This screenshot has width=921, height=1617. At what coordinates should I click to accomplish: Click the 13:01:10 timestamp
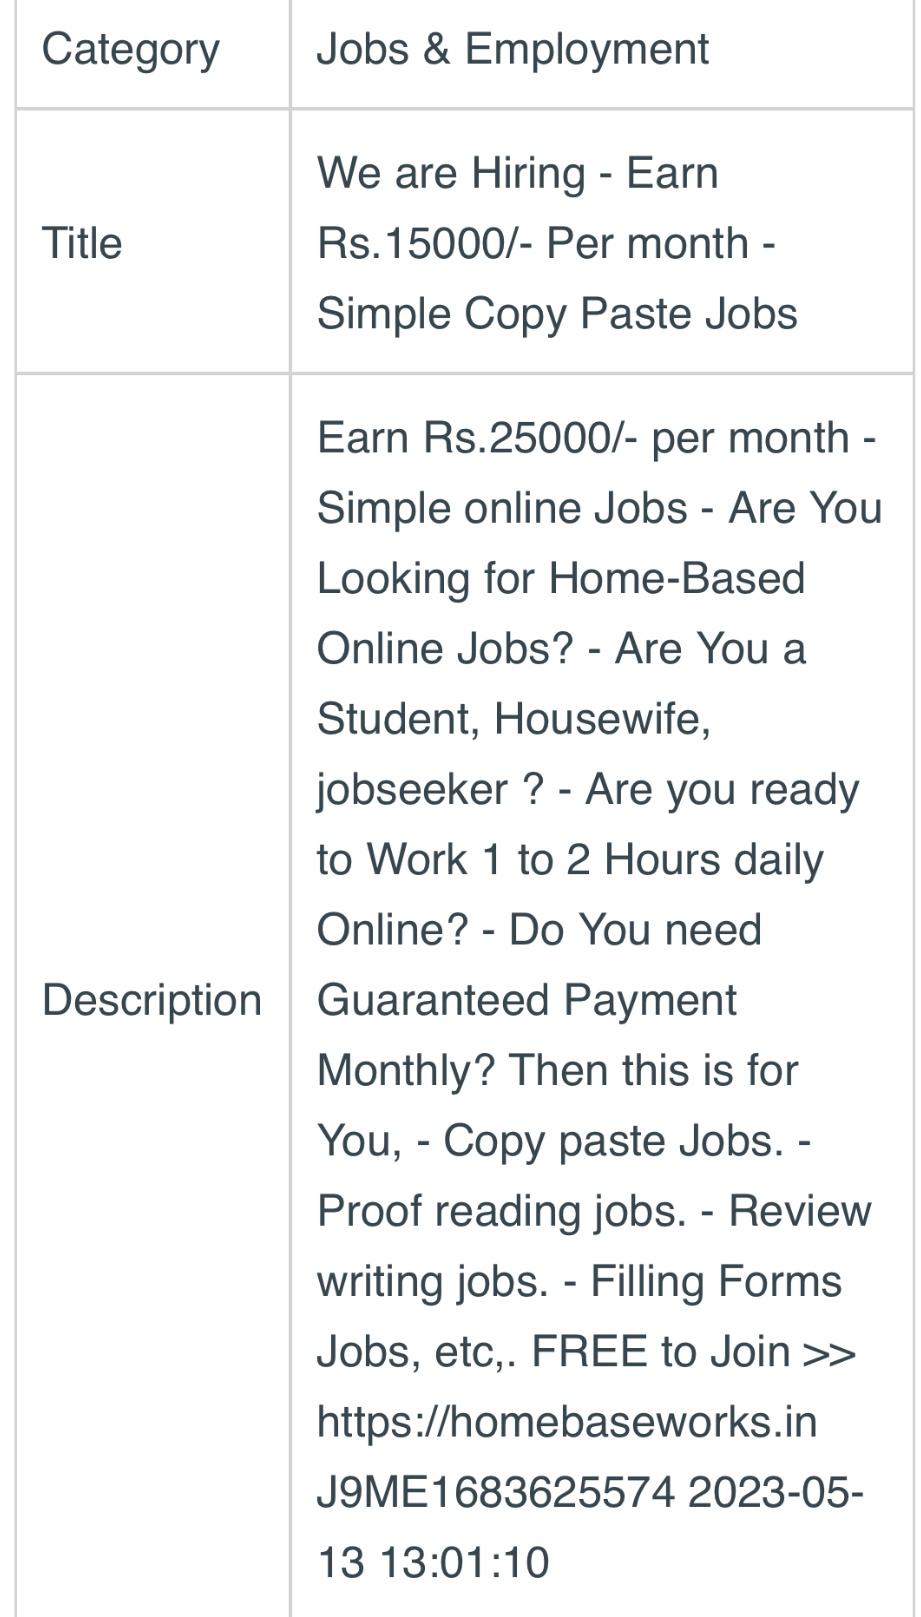[x=464, y=1562]
